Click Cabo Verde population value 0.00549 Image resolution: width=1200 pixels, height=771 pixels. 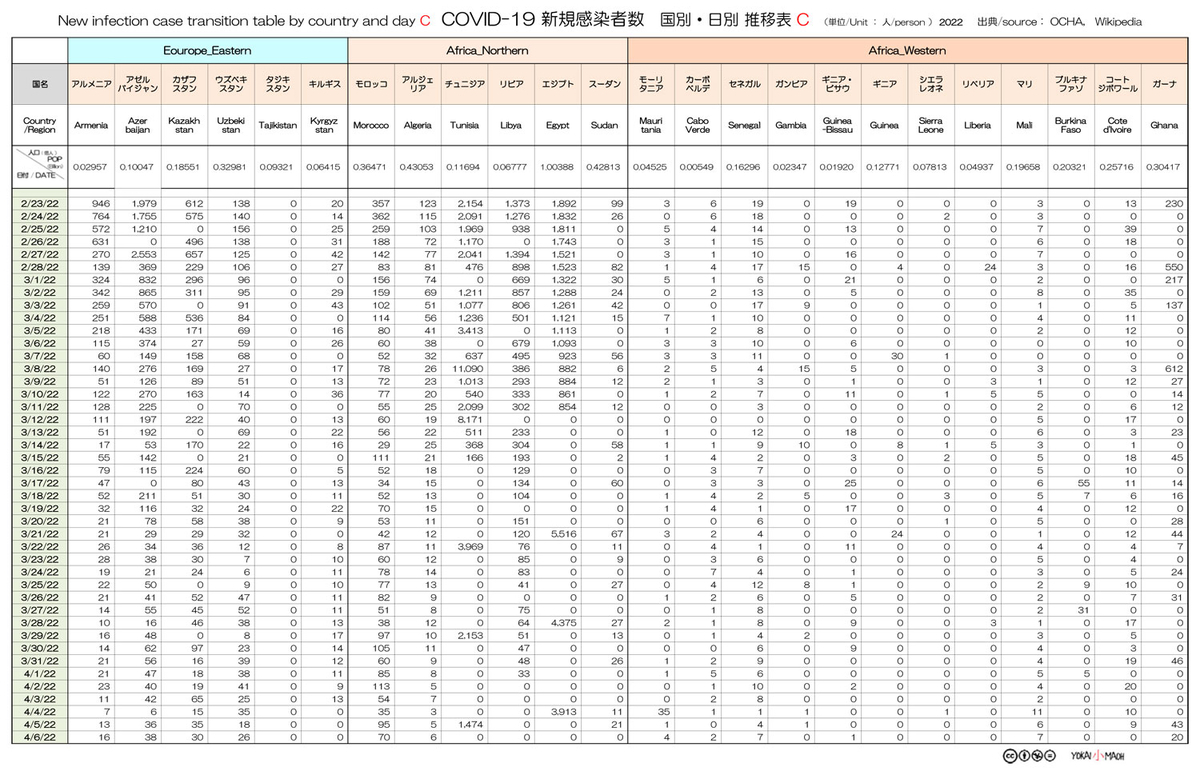(697, 166)
